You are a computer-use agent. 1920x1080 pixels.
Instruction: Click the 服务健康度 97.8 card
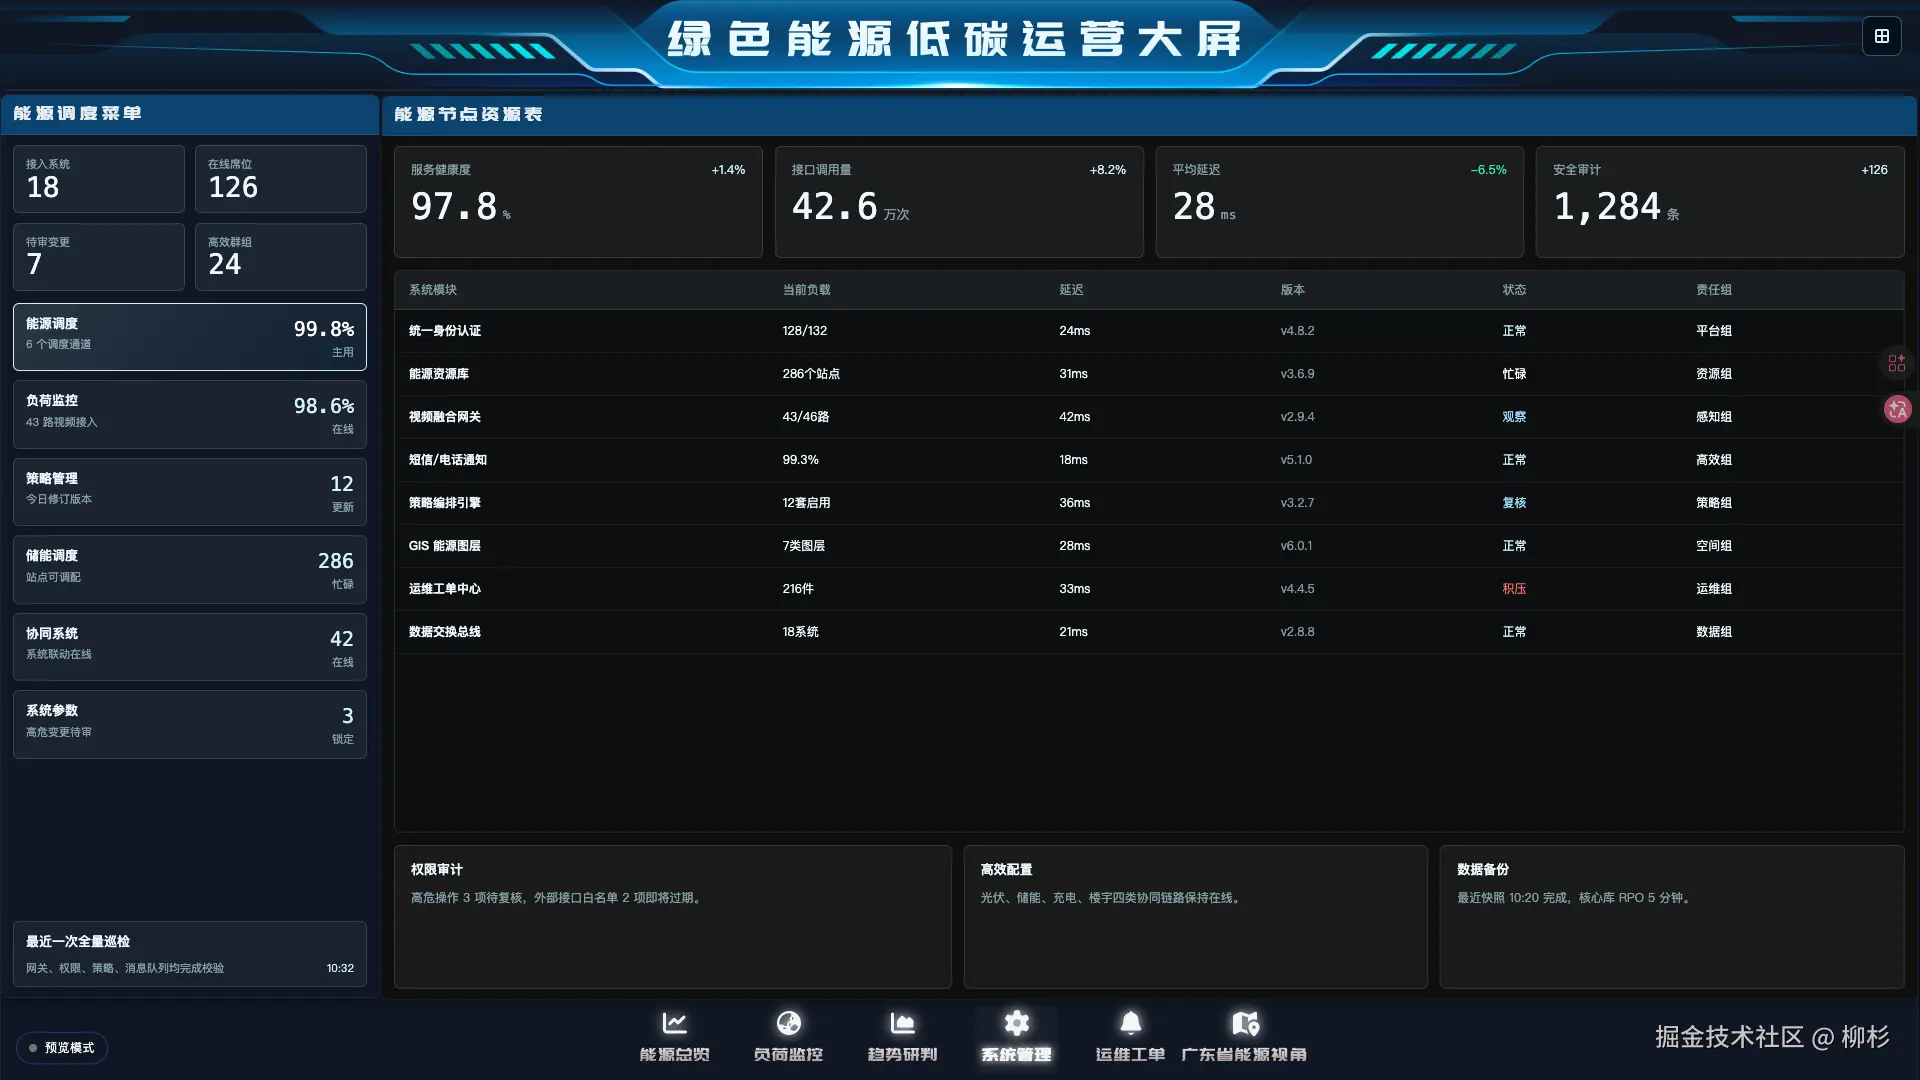[578, 202]
